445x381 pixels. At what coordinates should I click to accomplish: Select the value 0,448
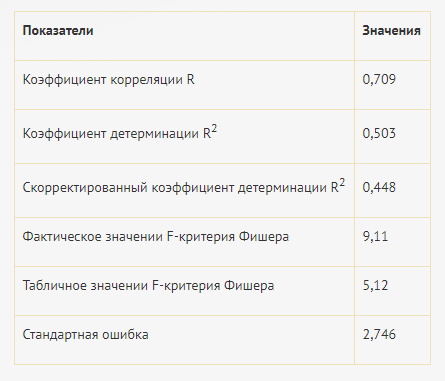379,187
